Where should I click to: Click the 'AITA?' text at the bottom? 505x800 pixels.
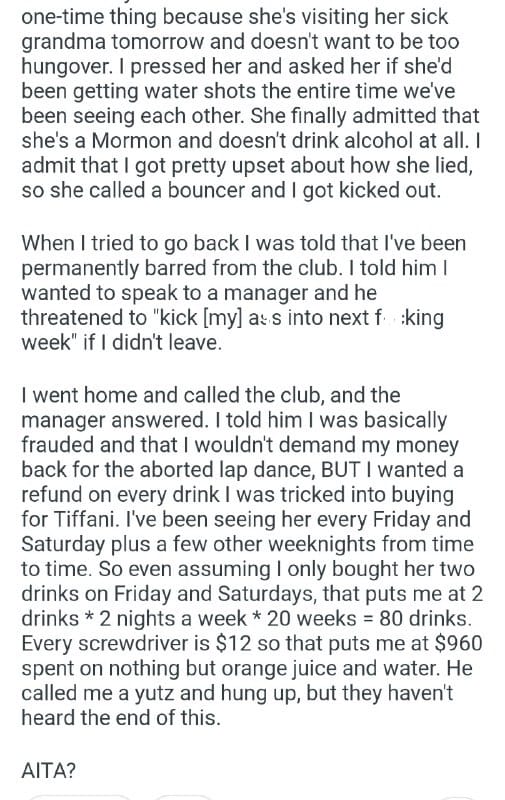(x=48, y=770)
